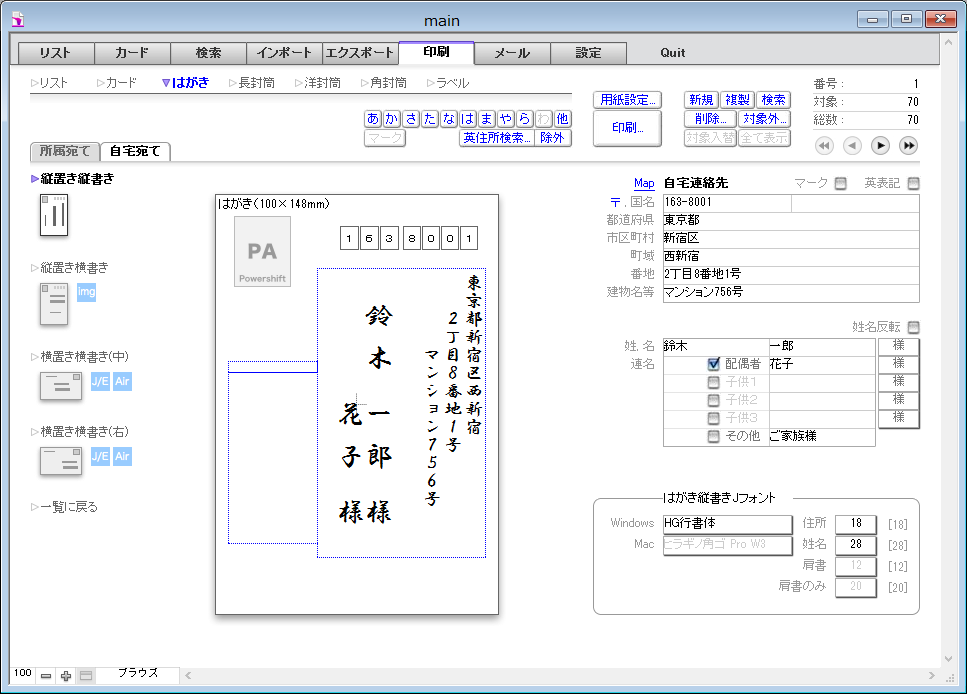Zoom in with the plus icon
The image size is (967, 694).
(66, 676)
